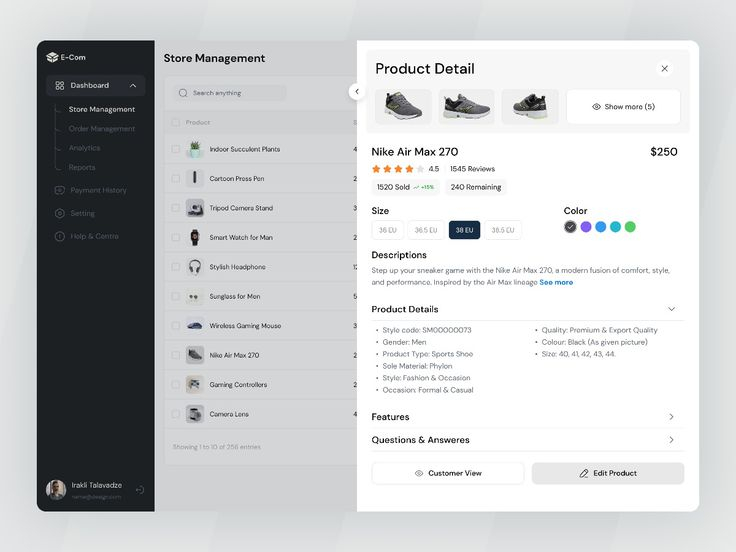Select the purple color swatch

(x=586, y=227)
